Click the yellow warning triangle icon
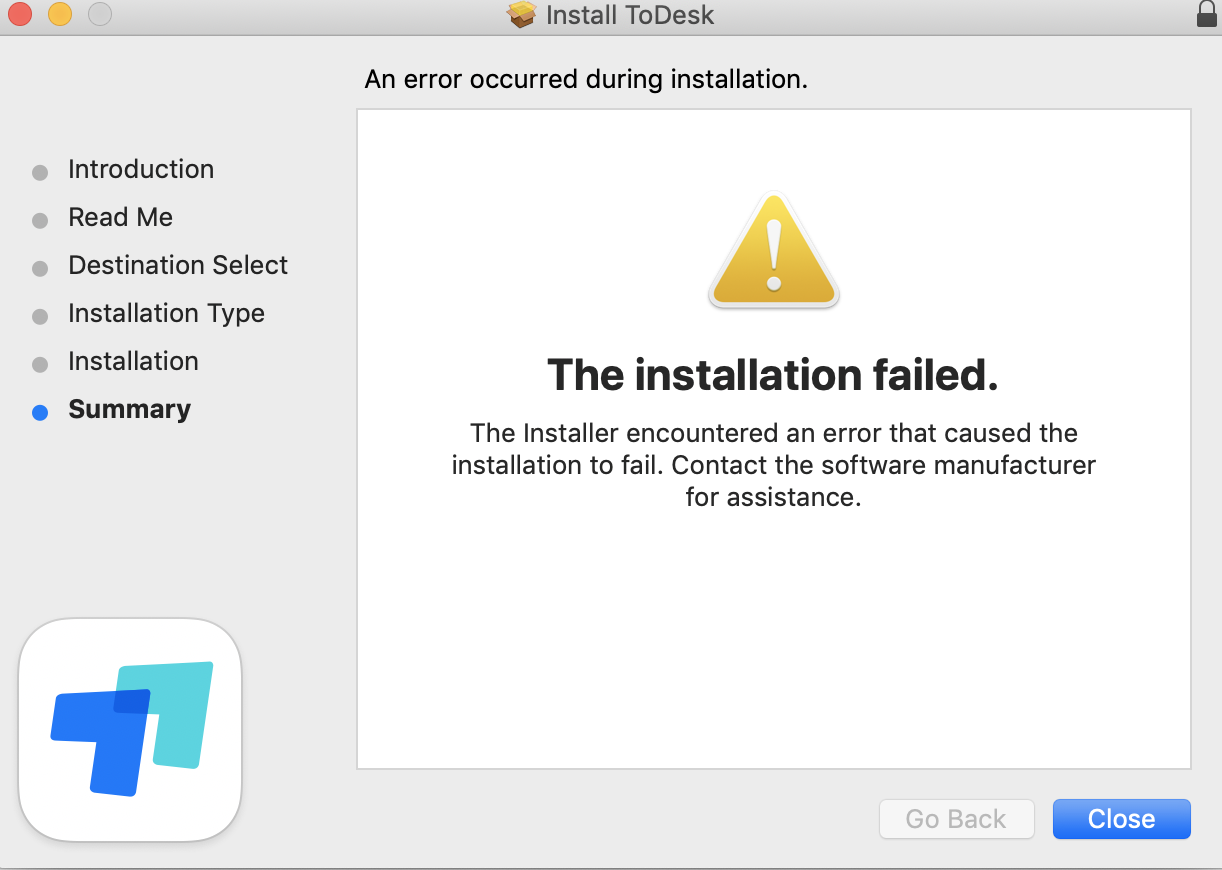 pyautogui.click(x=774, y=251)
